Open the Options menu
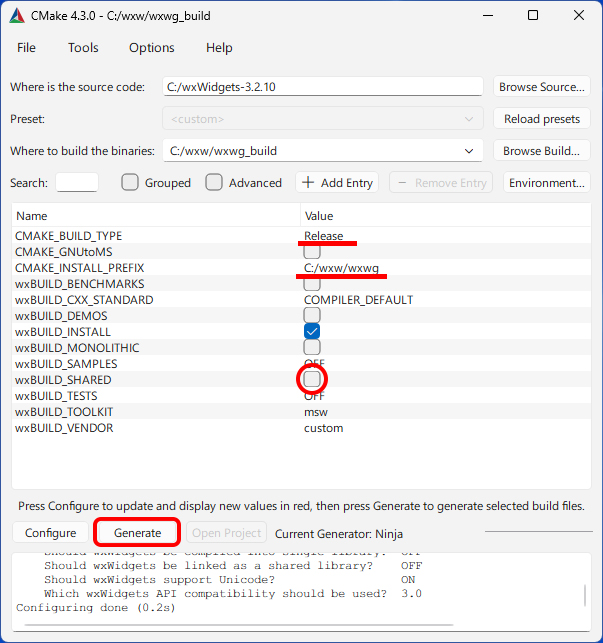The width and height of the screenshot is (603, 643). pos(151,48)
